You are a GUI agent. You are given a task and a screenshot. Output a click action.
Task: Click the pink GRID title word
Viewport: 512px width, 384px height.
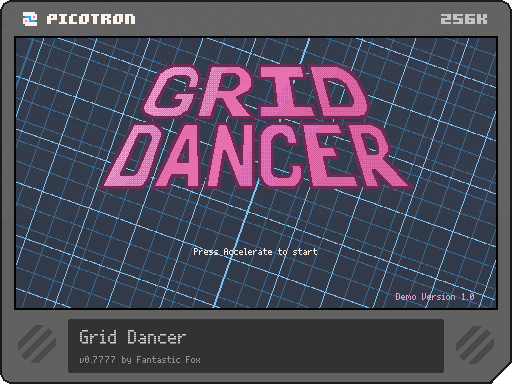click(256, 92)
